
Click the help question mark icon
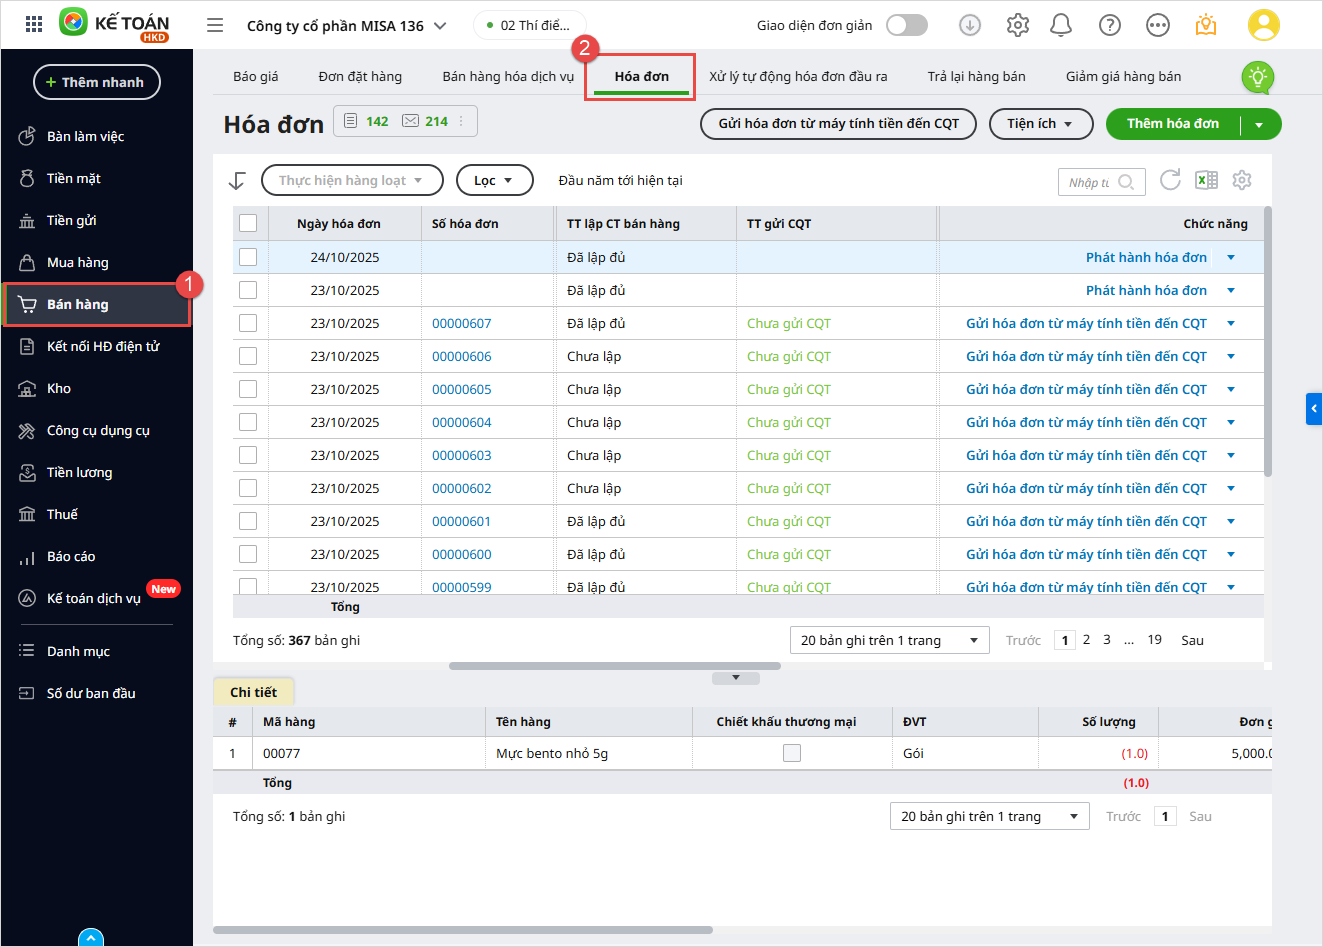1110,25
